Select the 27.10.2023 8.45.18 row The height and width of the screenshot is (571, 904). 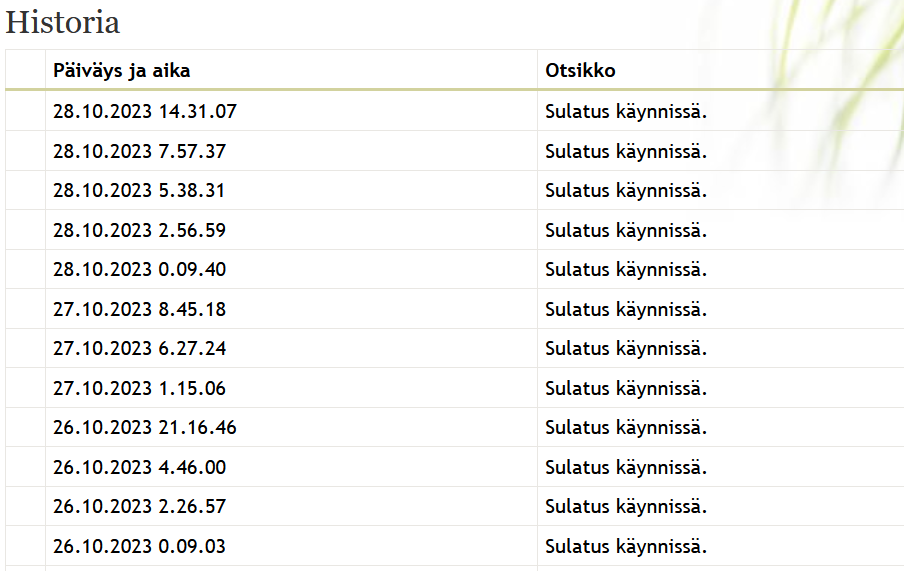point(139,309)
